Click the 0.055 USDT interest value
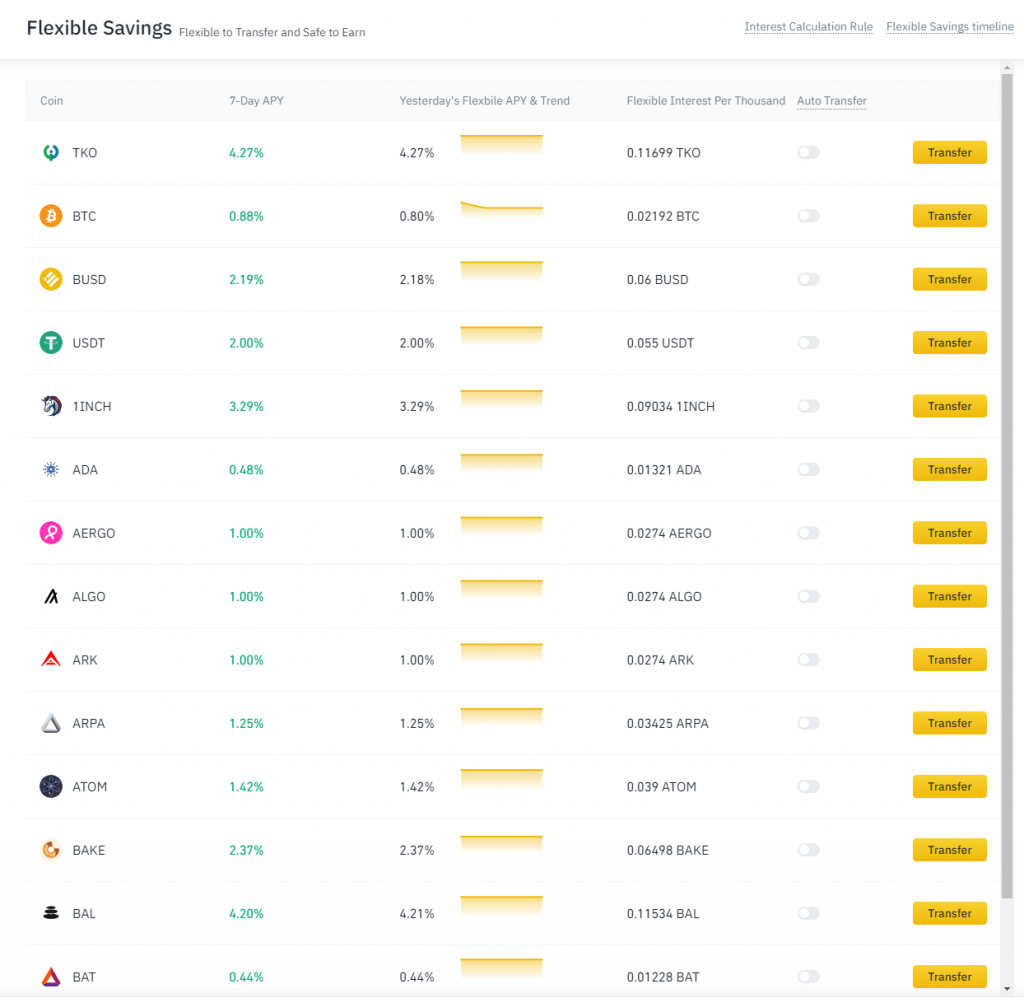 (x=660, y=343)
